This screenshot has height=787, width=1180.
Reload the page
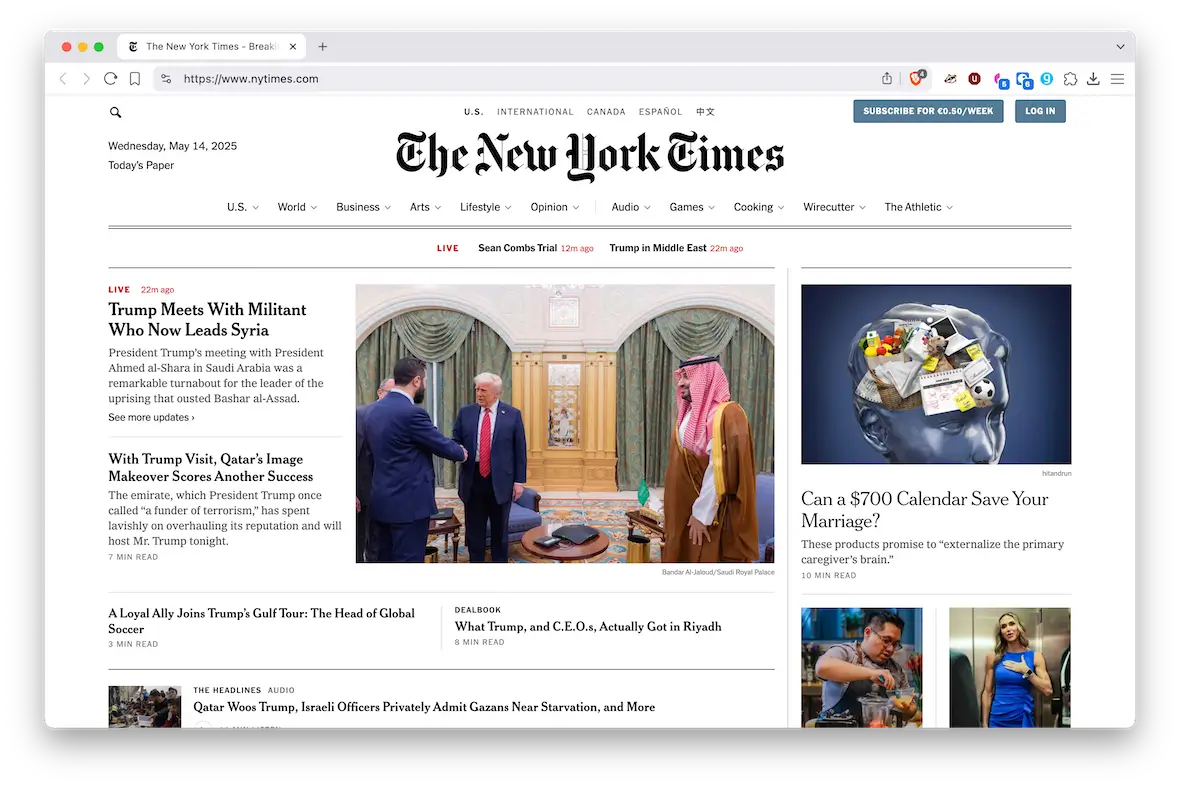(111, 79)
